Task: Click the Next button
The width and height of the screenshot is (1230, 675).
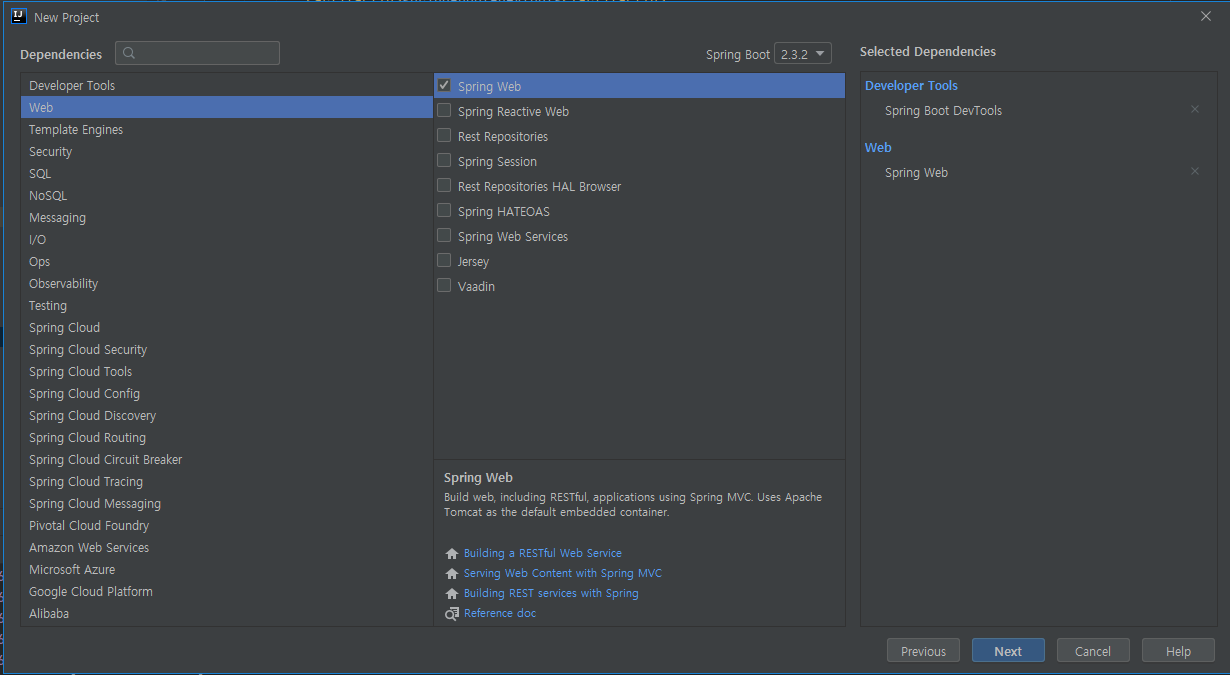Action: point(1008,651)
